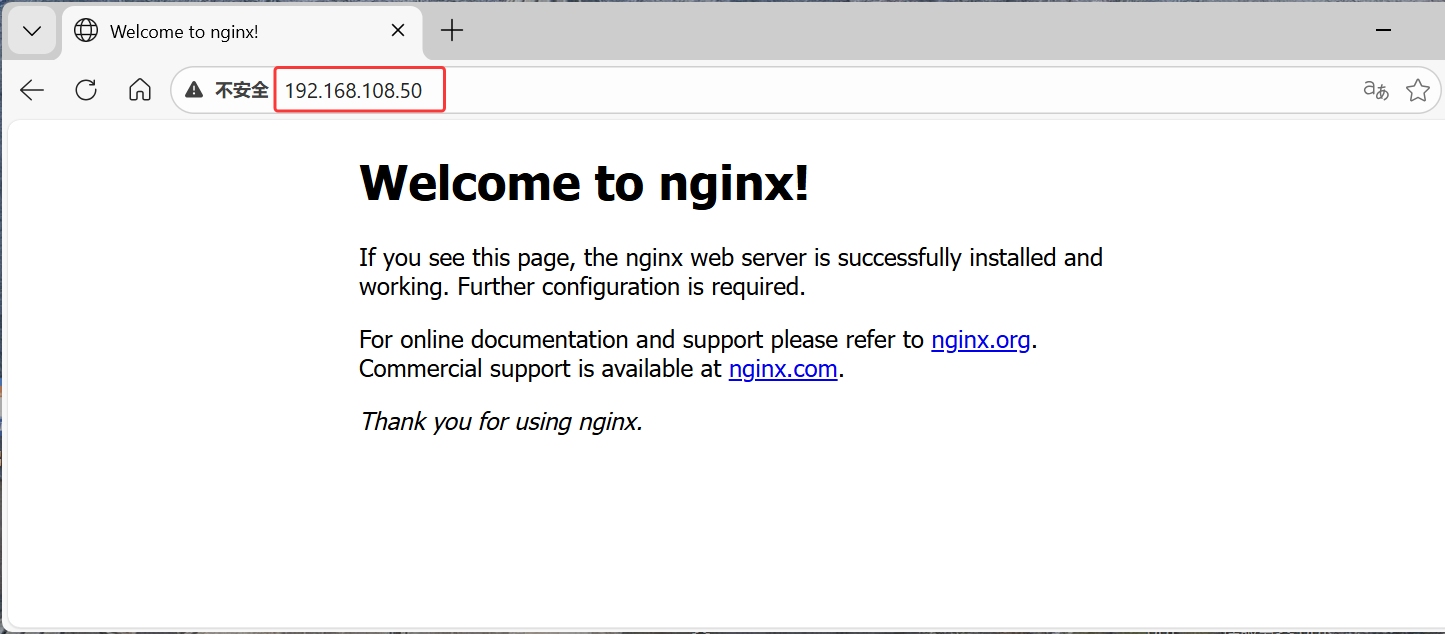Go to the home page icon
Screen dimensions: 1445x634
coord(140,91)
